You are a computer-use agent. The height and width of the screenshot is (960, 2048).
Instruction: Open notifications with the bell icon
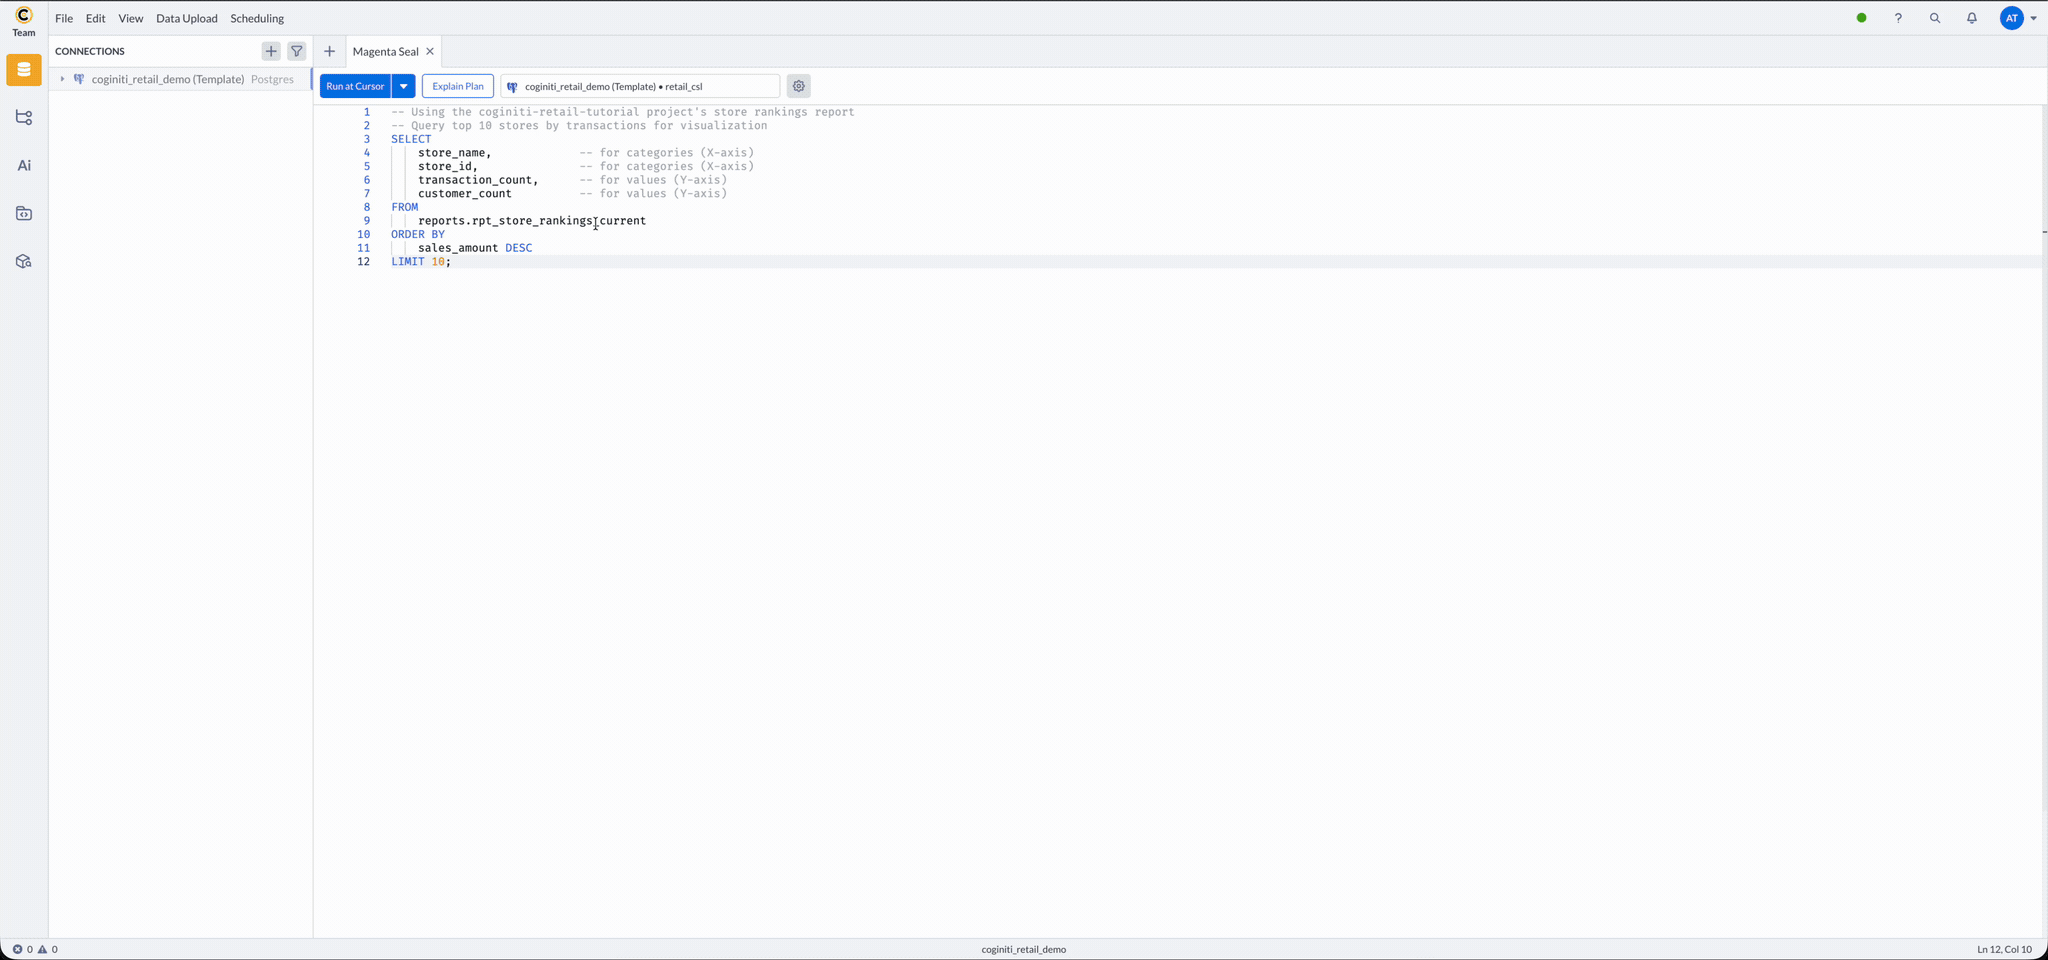tap(1971, 18)
